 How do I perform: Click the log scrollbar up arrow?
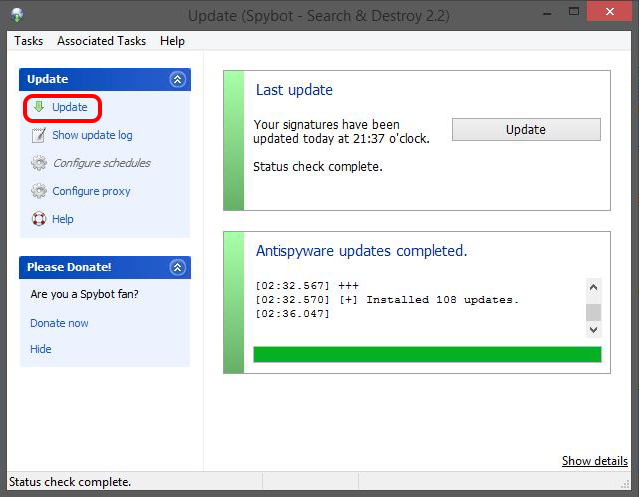click(x=593, y=287)
